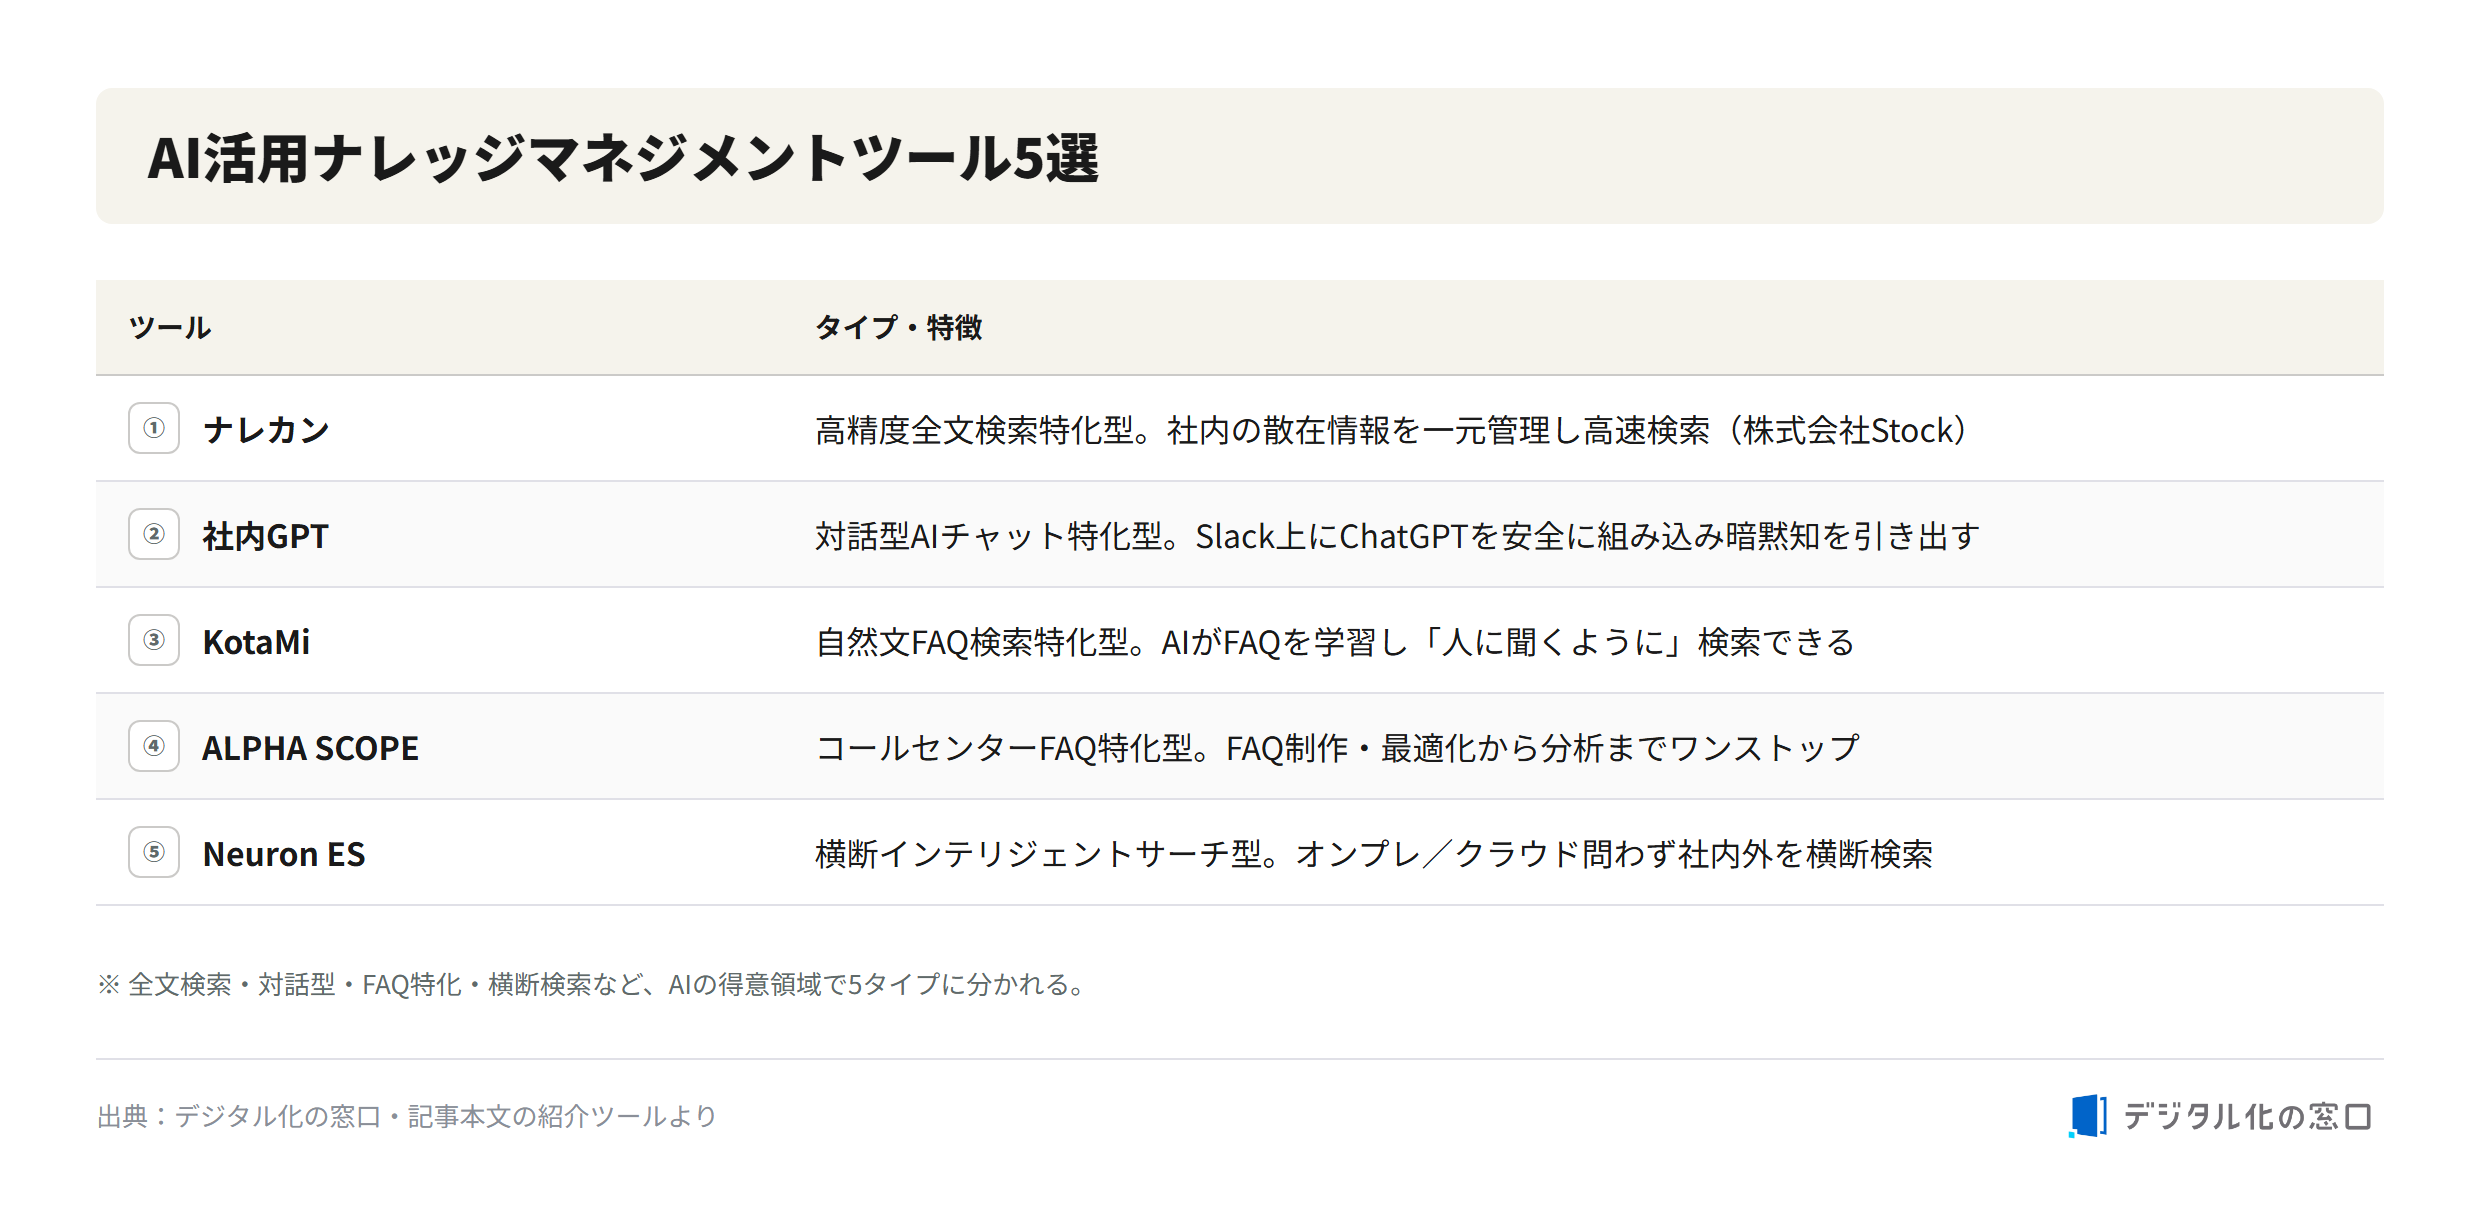Click the blue デジタル化の窓口 logo icon

tap(2088, 1116)
